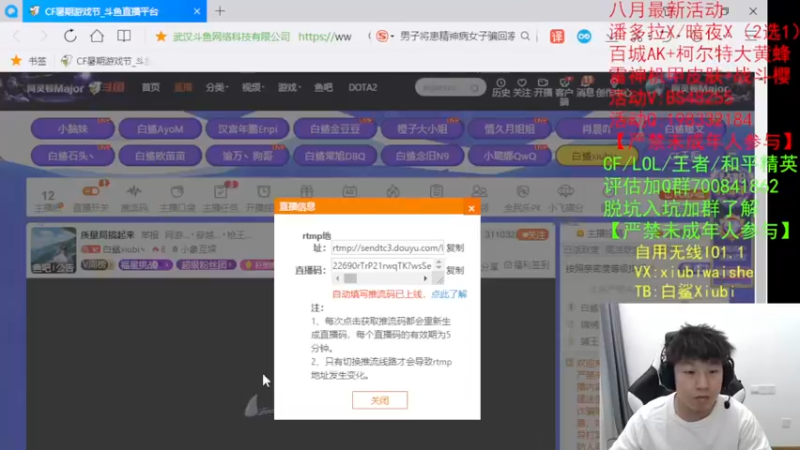Image resolution: width=800 pixels, height=450 pixels.
Task: Open the 白鲨金豆豆 streamer pill
Action: [x=335, y=129]
